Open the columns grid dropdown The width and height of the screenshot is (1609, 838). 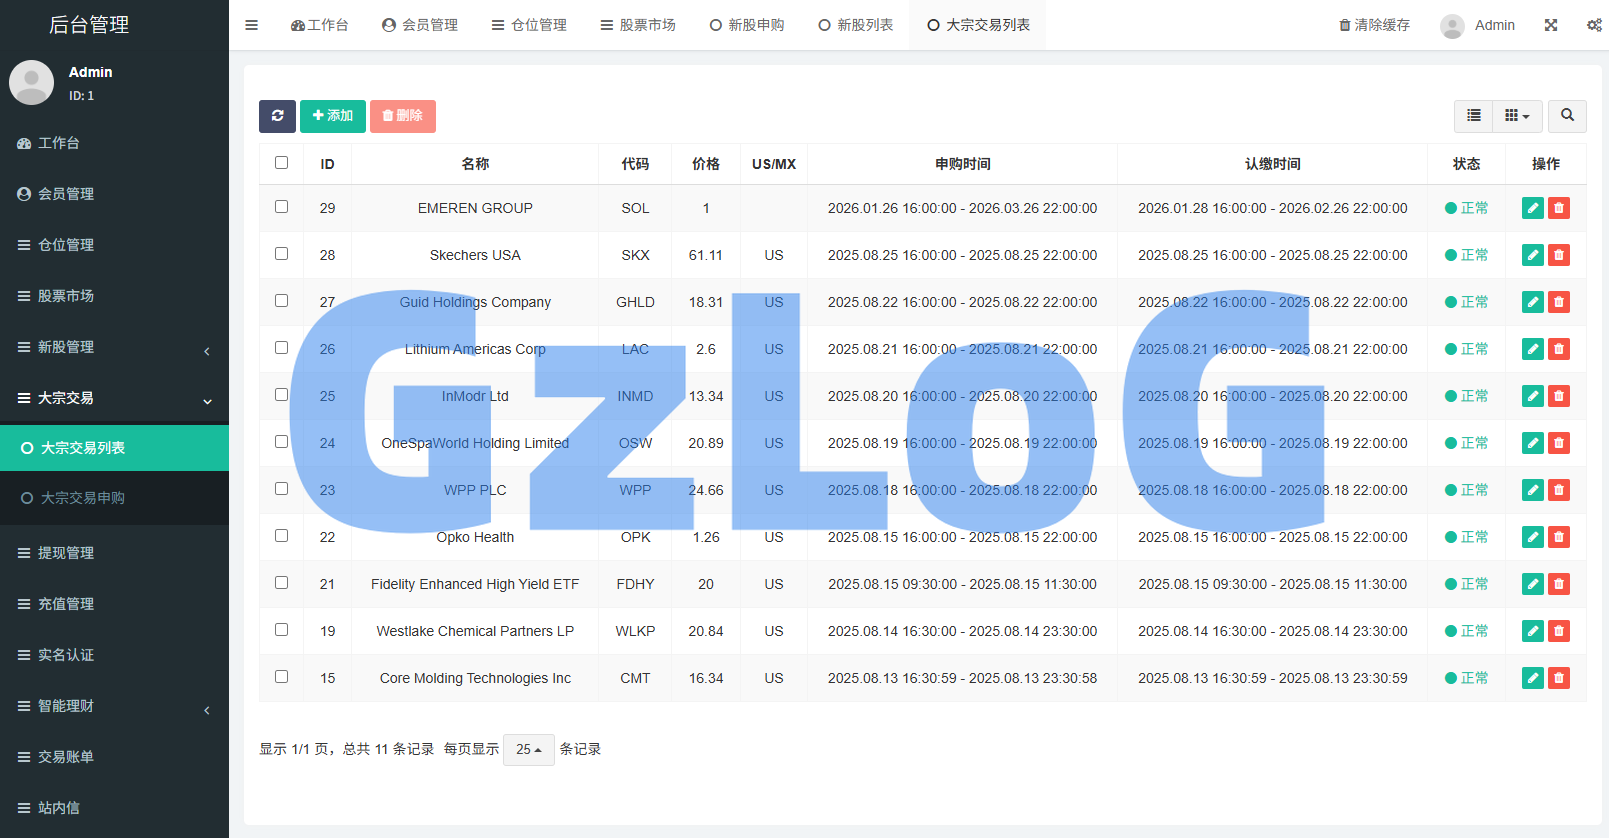pyautogui.click(x=1517, y=116)
